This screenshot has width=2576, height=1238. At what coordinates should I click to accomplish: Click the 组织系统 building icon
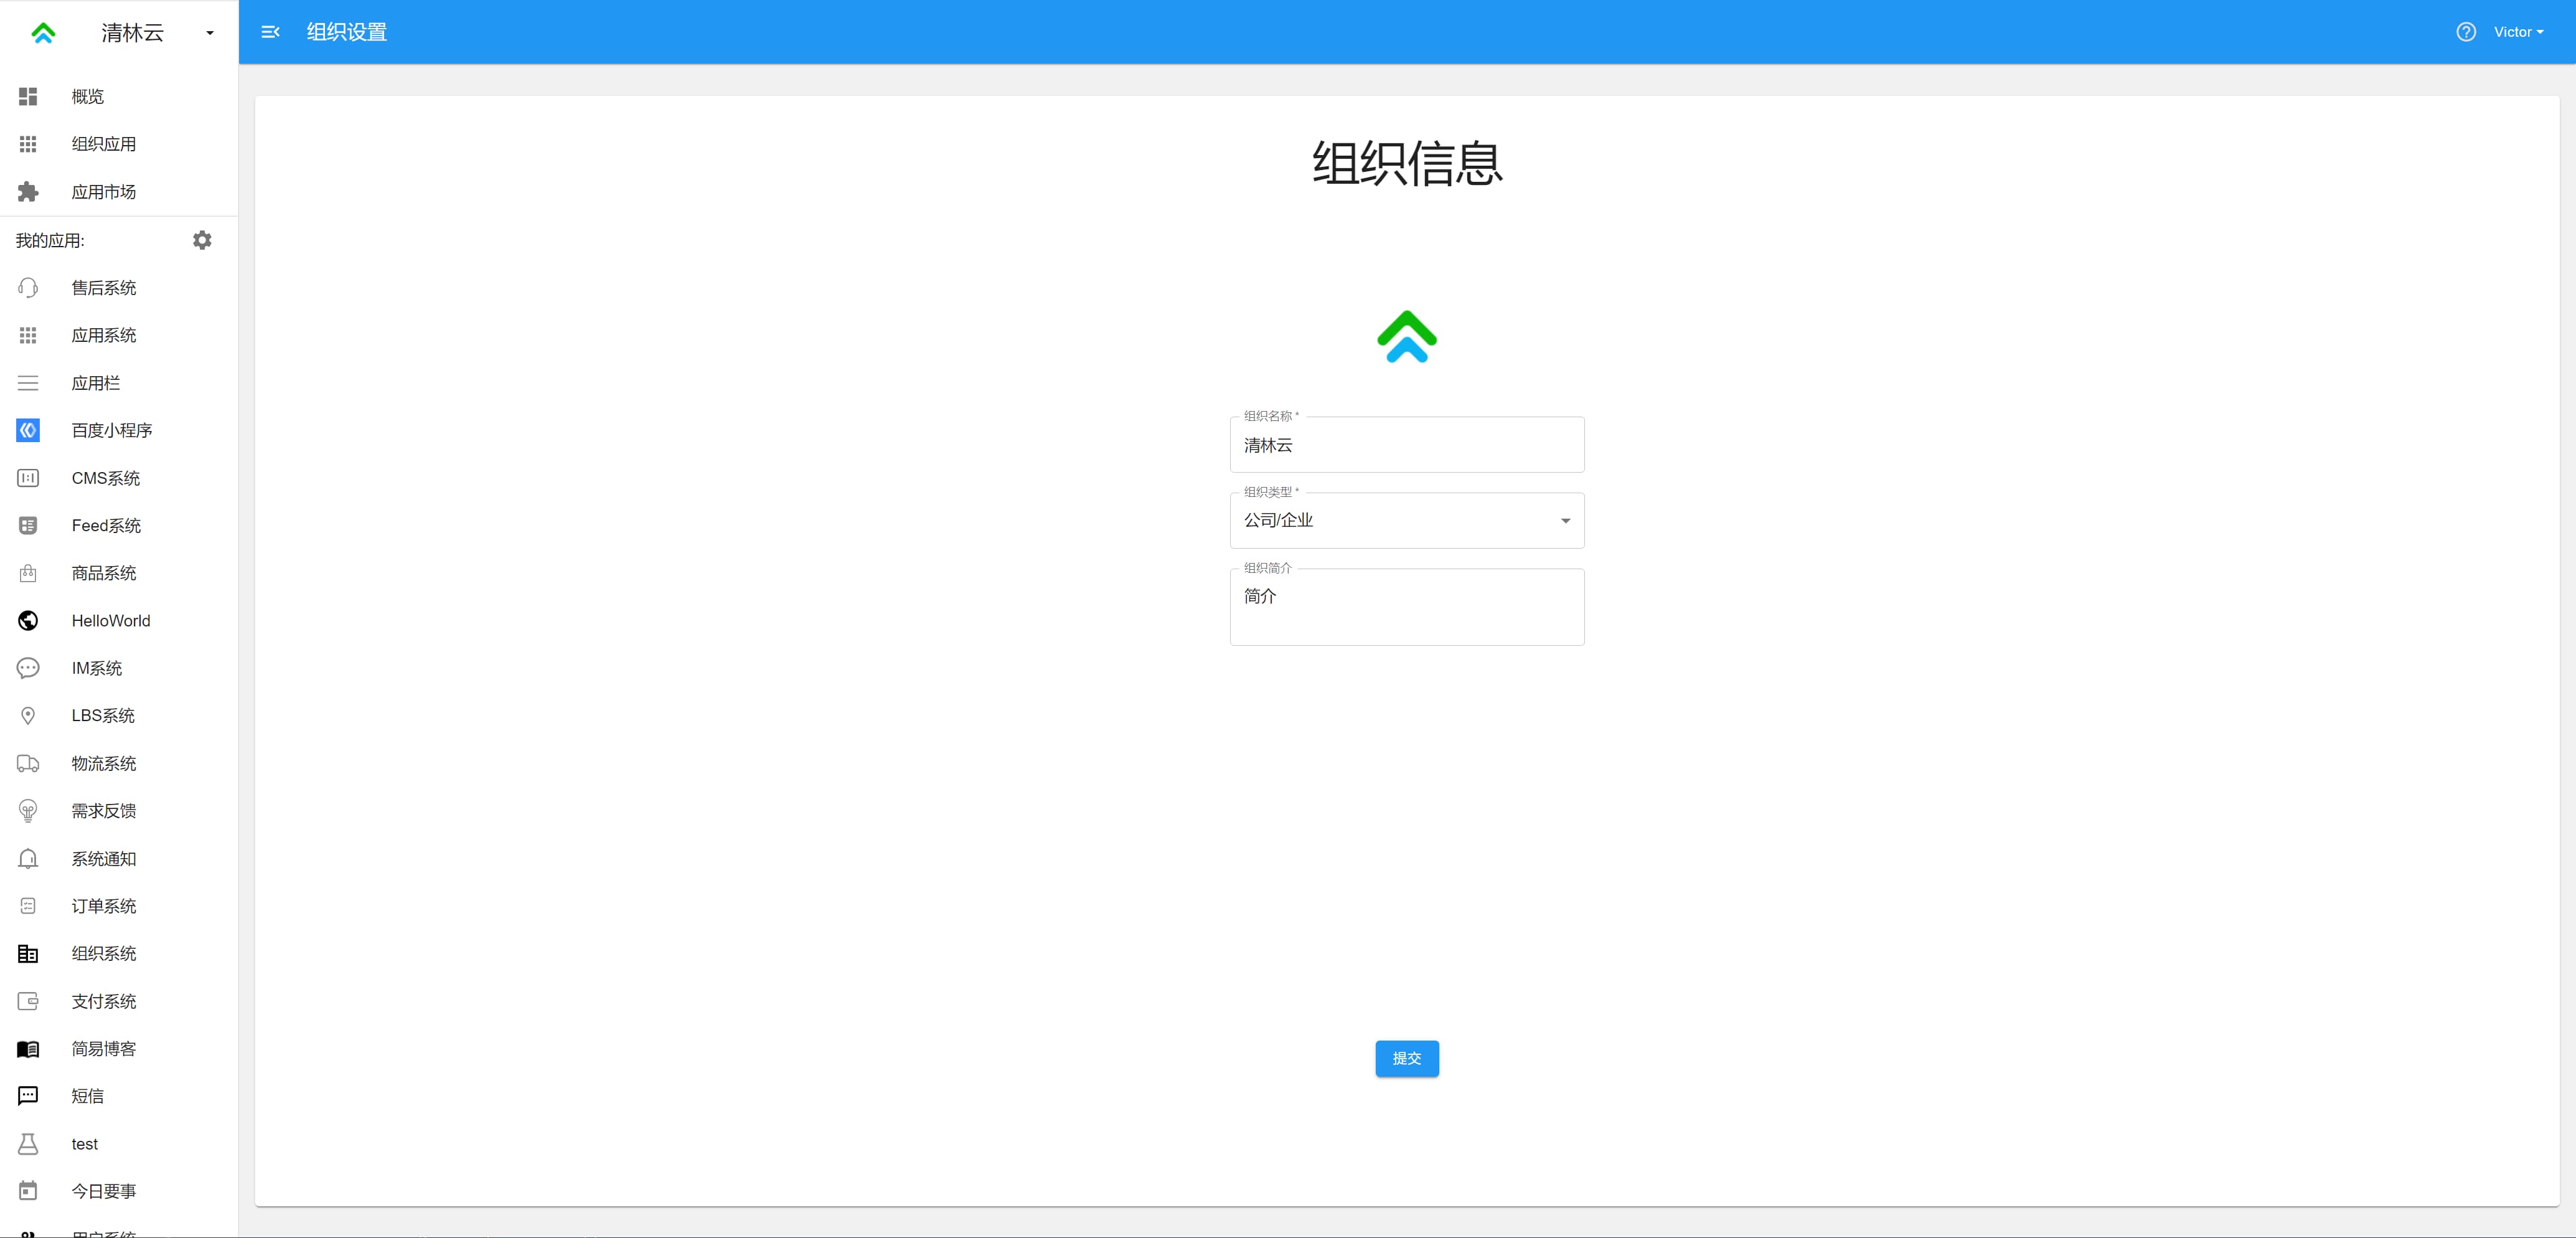(28, 954)
